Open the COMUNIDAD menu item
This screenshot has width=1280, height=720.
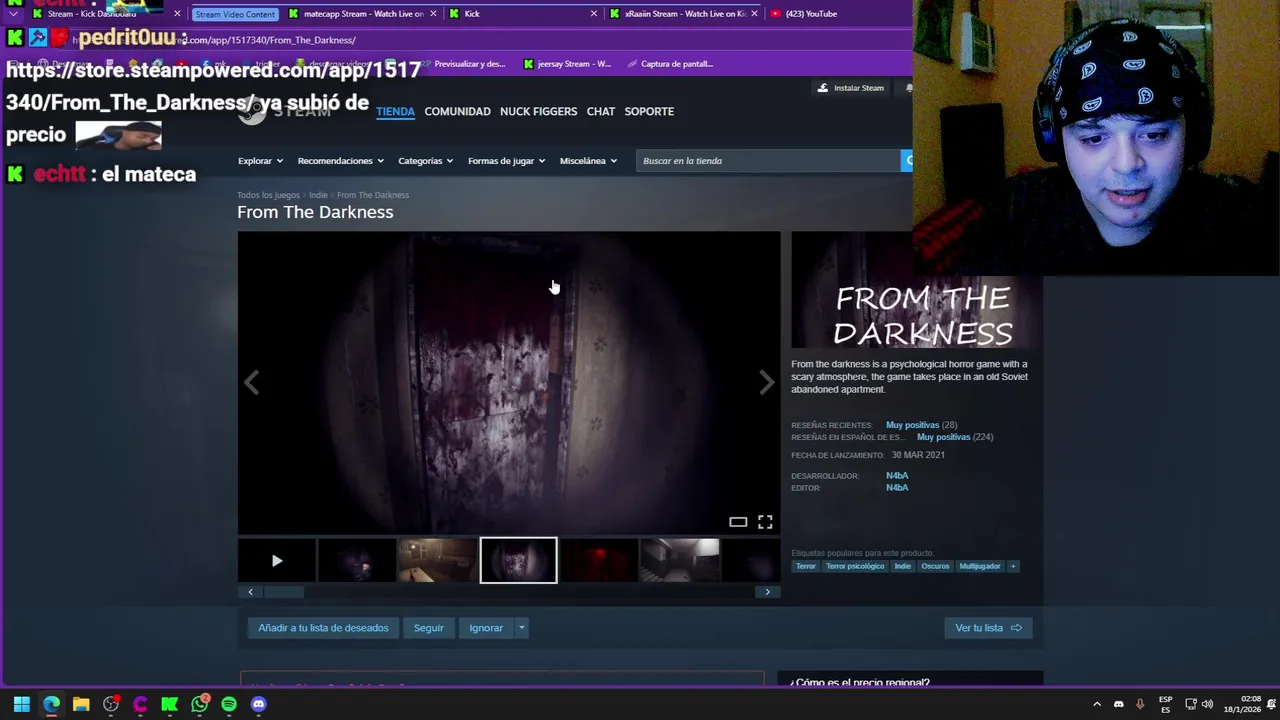click(x=457, y=111)
